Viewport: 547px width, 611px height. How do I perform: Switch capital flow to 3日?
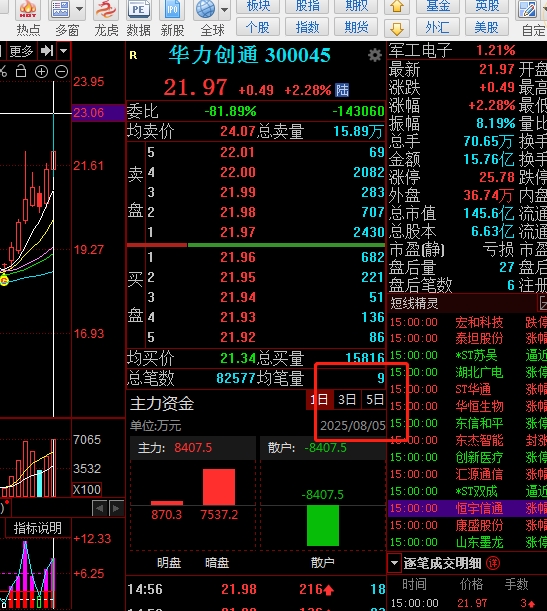coord(347,399)
